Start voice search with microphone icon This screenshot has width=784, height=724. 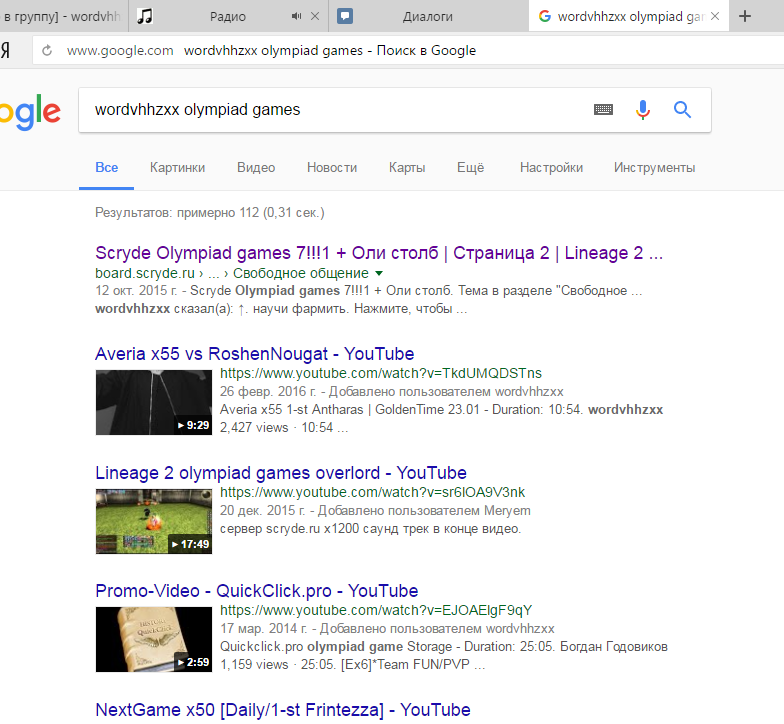tap(643, 110)
